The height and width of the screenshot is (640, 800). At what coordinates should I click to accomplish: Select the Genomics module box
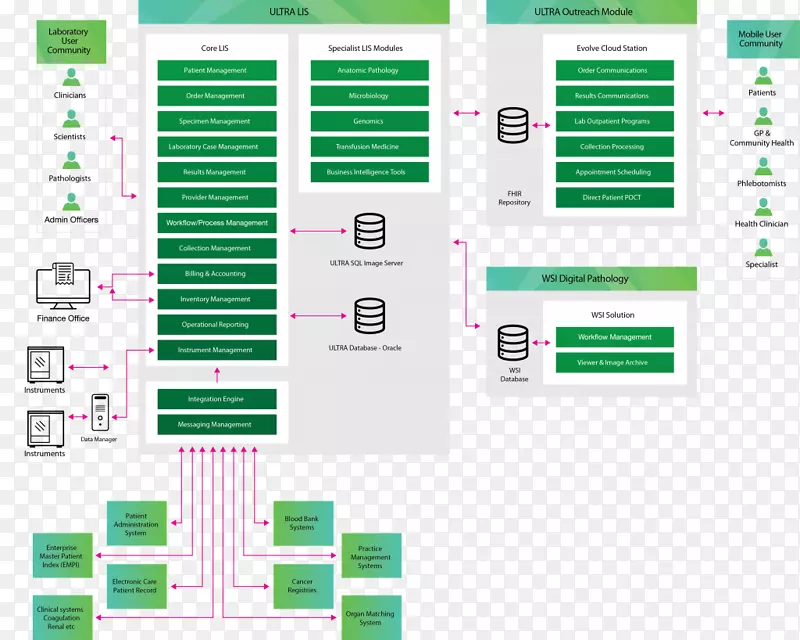(x=369, y=121)
